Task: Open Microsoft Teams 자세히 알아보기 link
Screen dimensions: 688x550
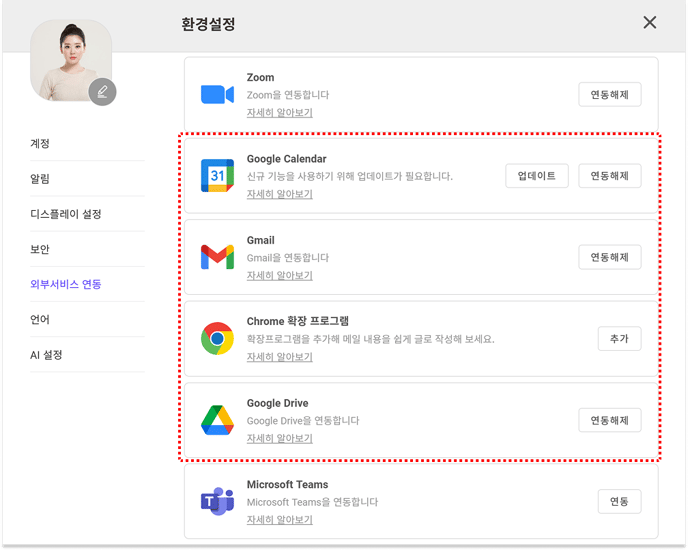Action: coord(280,519)
